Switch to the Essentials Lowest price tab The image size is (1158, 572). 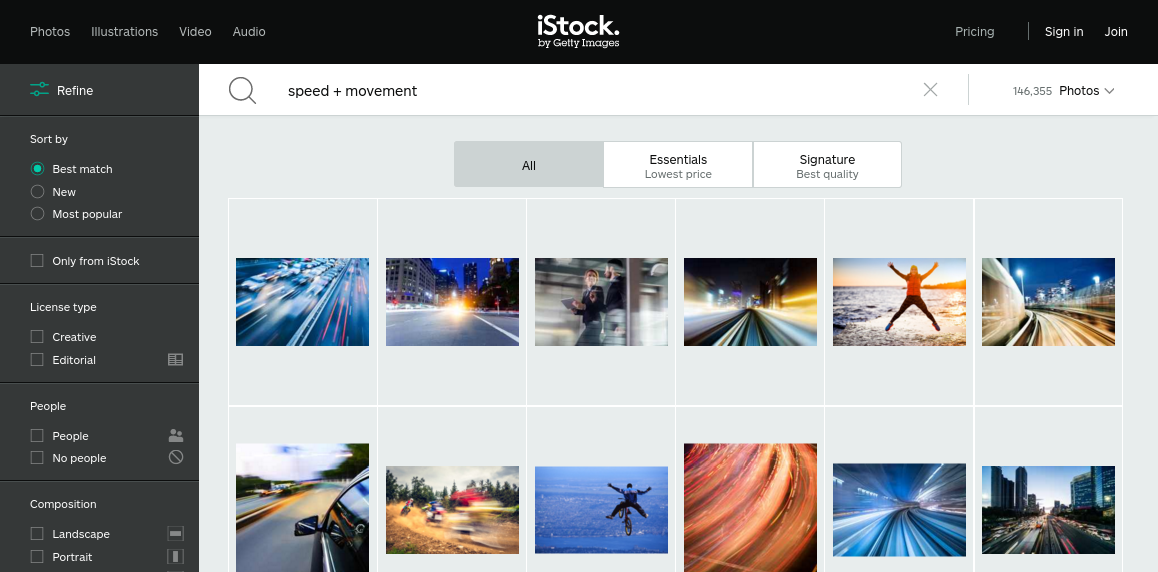[x=678, y=165]
